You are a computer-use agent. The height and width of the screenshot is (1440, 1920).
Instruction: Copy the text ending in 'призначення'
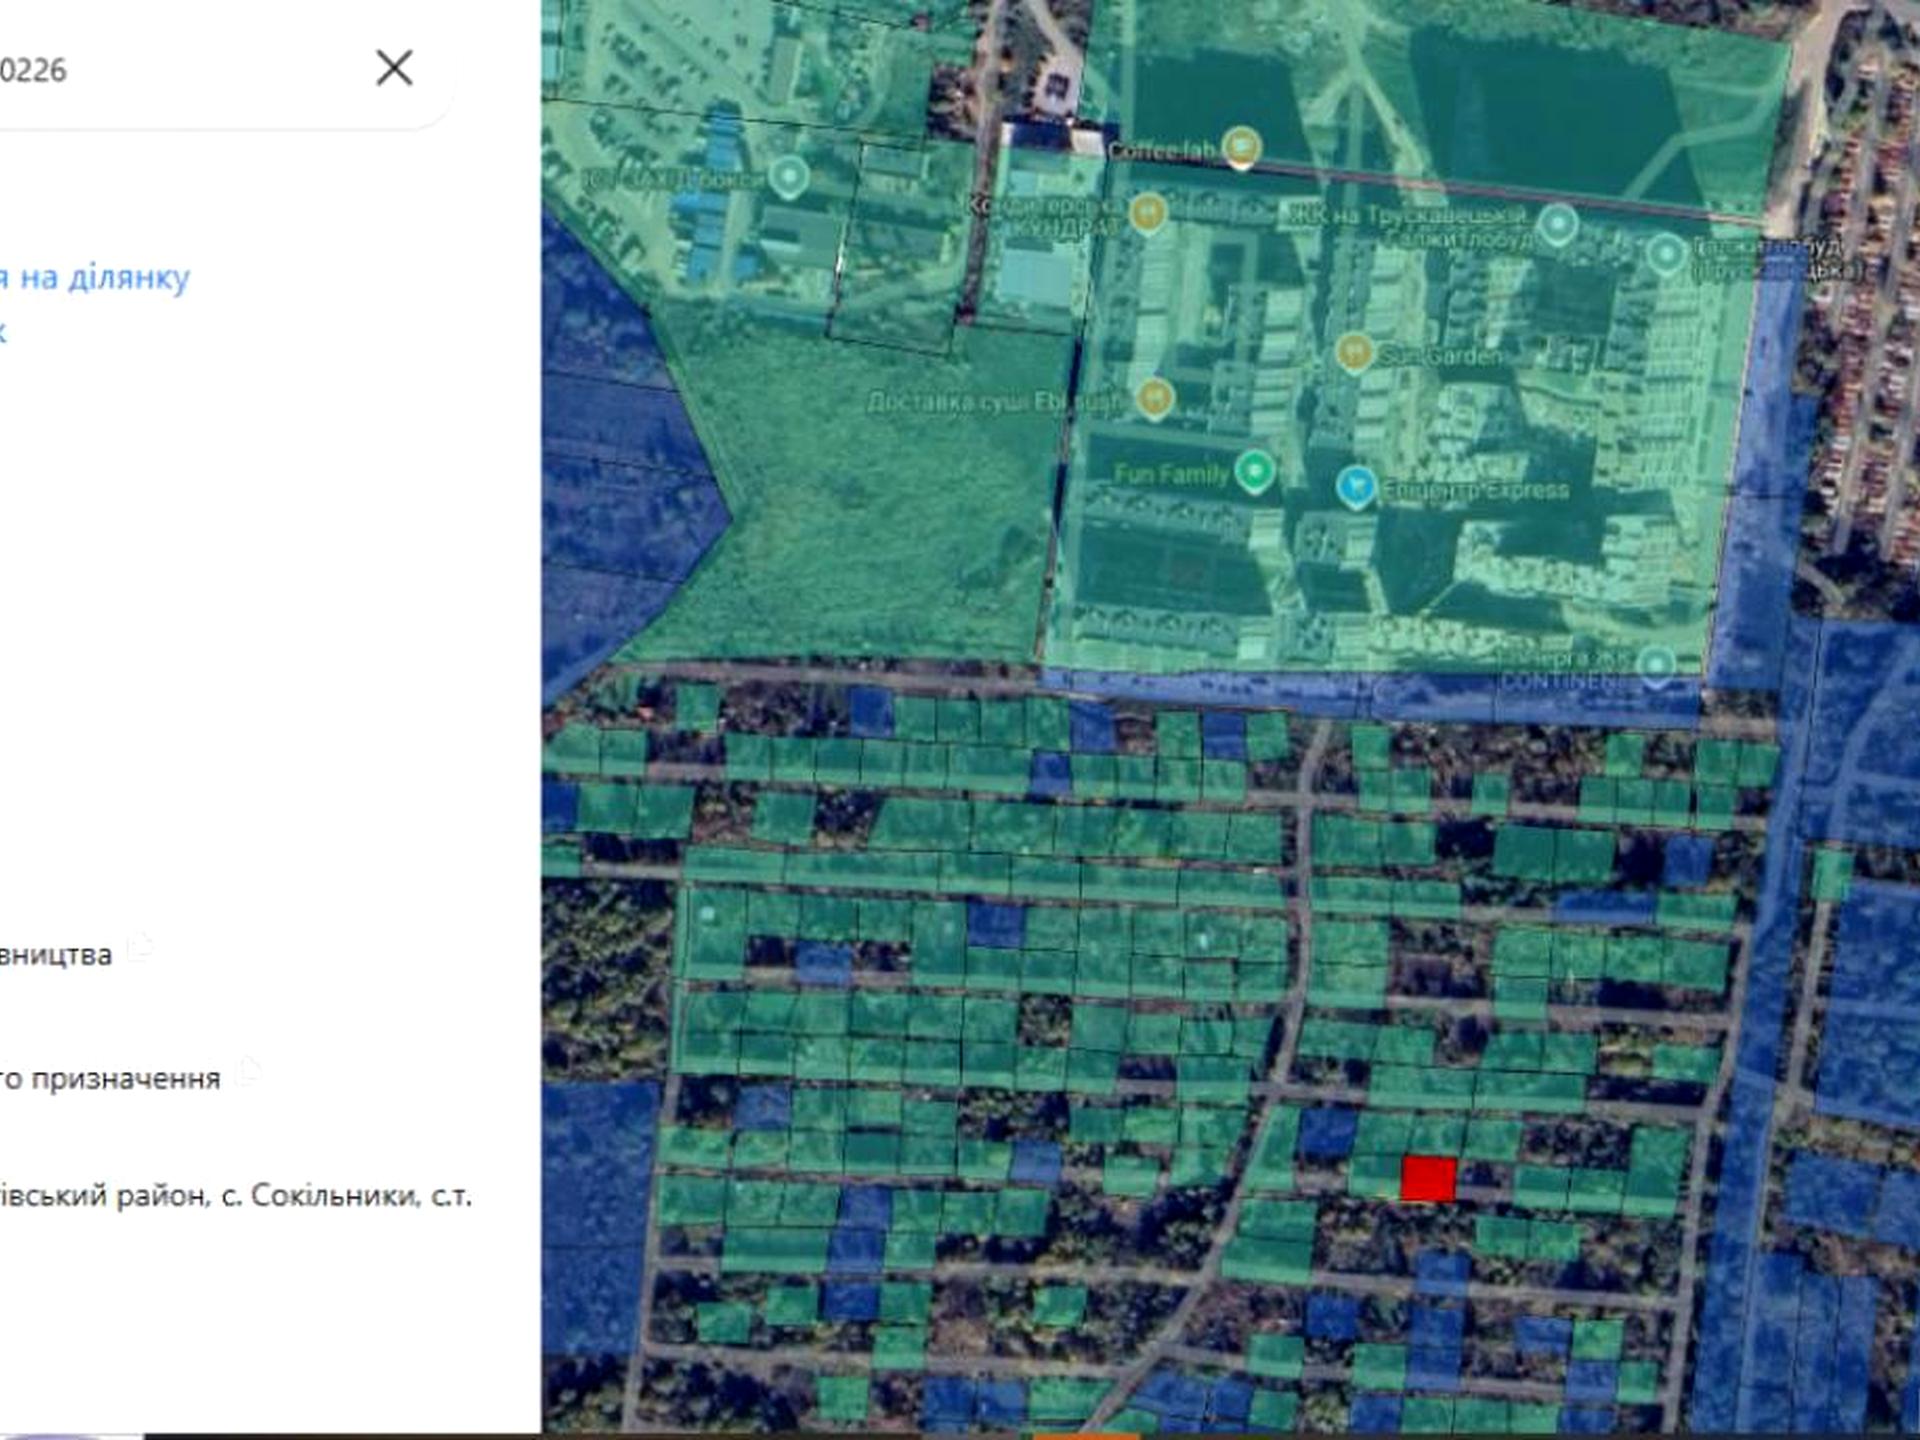(x=248, y=1072)
